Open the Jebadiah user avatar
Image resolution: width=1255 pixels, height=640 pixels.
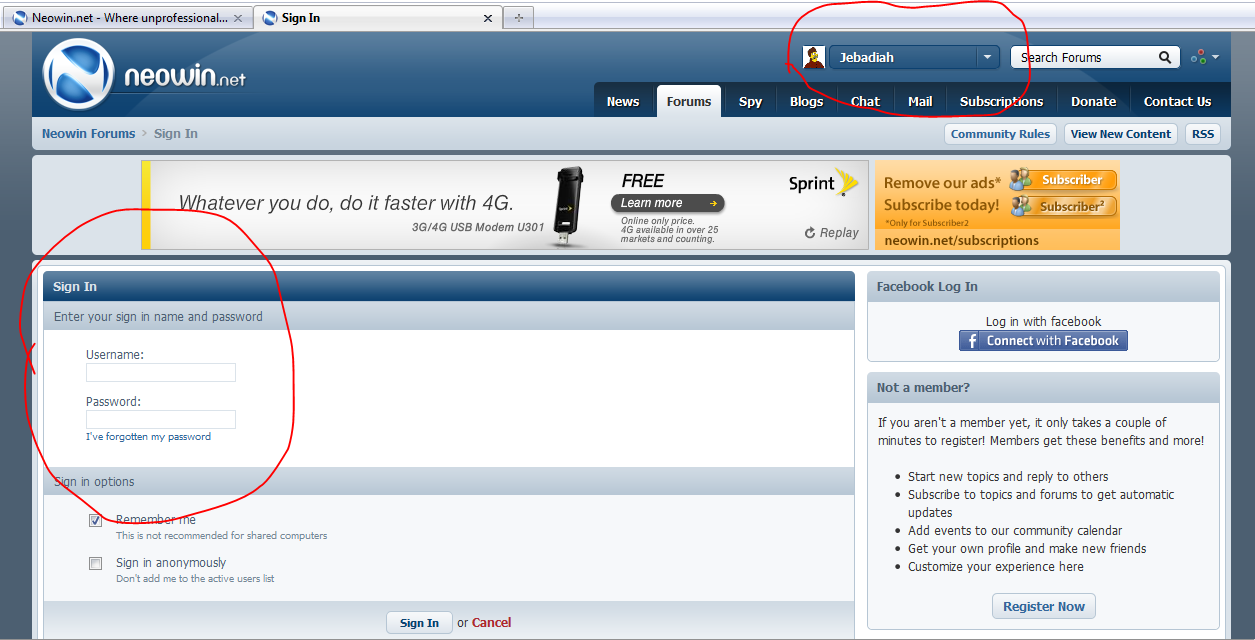pyautogui.click(x=814, y=57)
